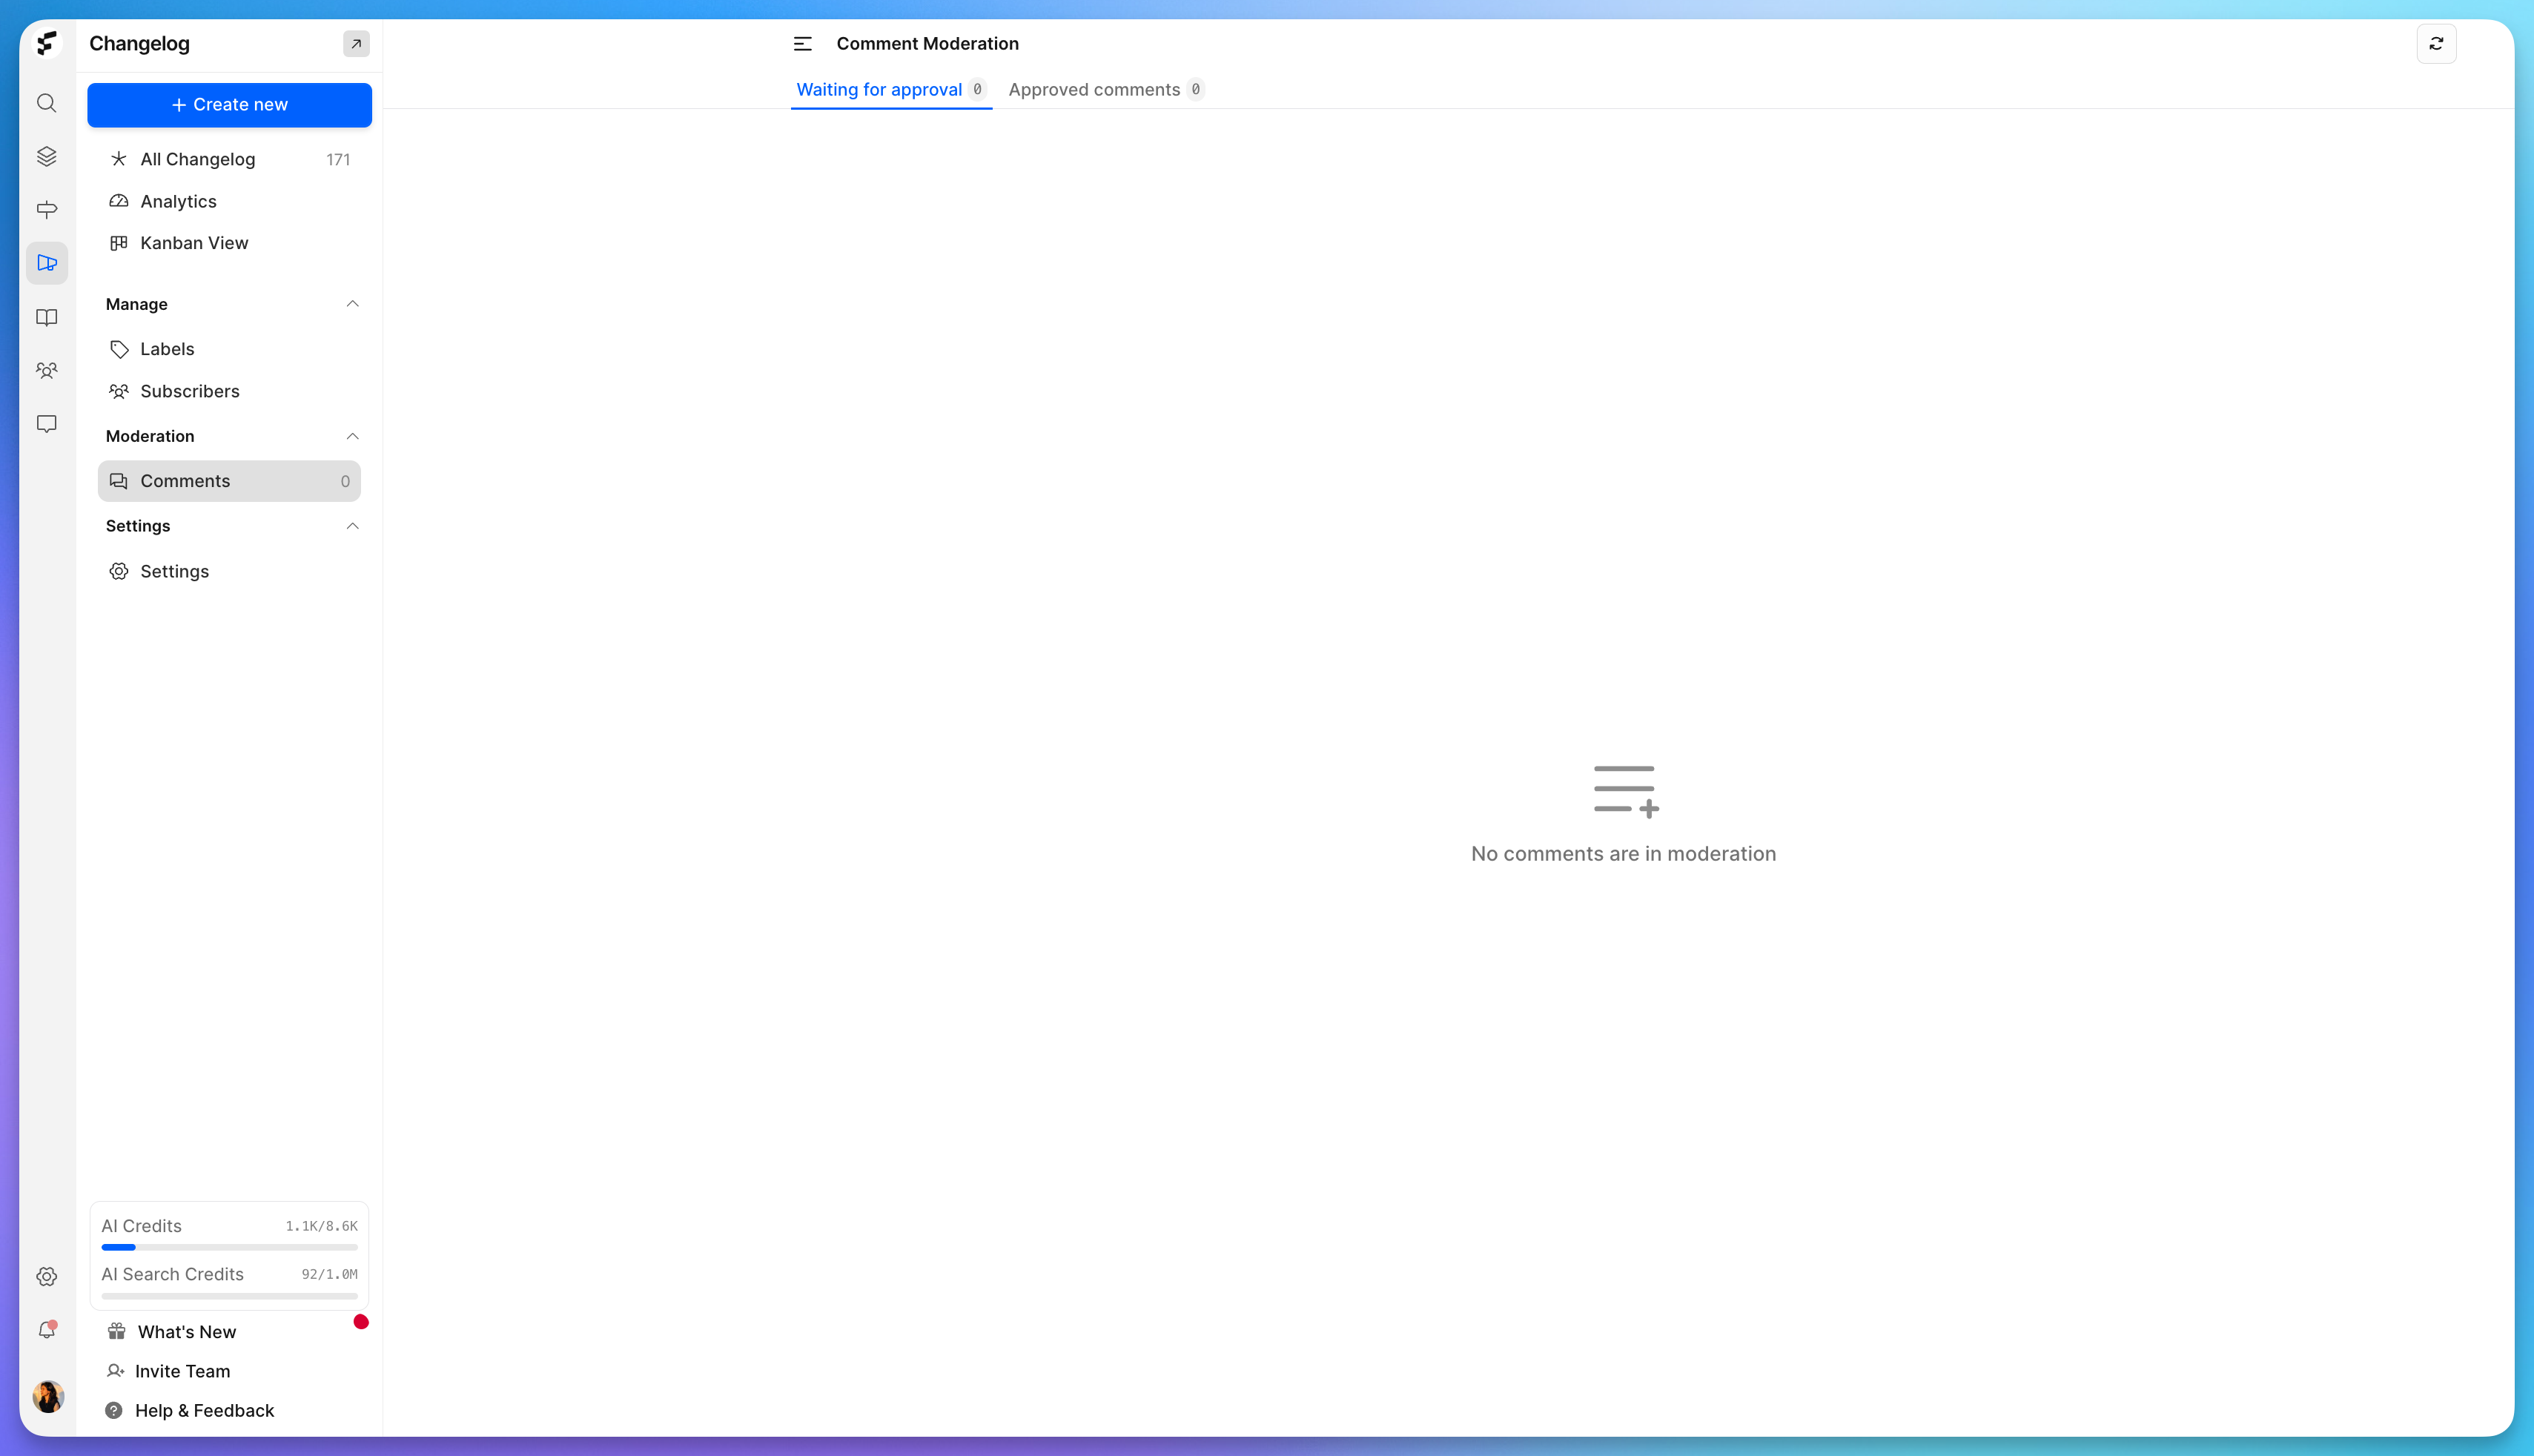The width and height of the screenshot is (2534, 1456).
Task: Open Labels under Manage
Action: (x=229, y=349)
